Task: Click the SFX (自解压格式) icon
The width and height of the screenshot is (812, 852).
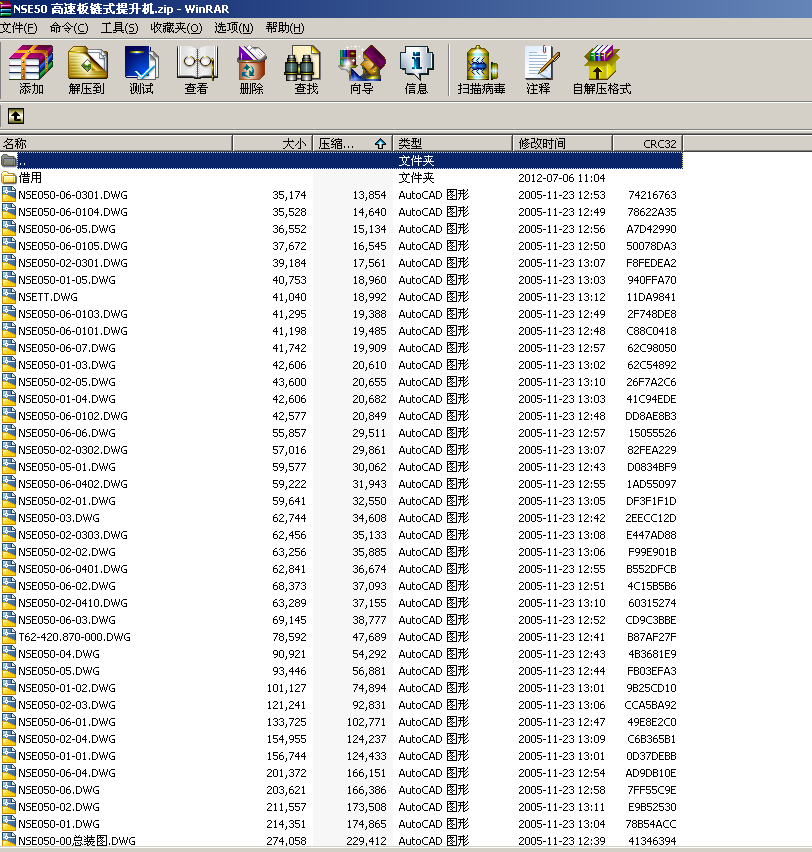Action: click(601, 63)
